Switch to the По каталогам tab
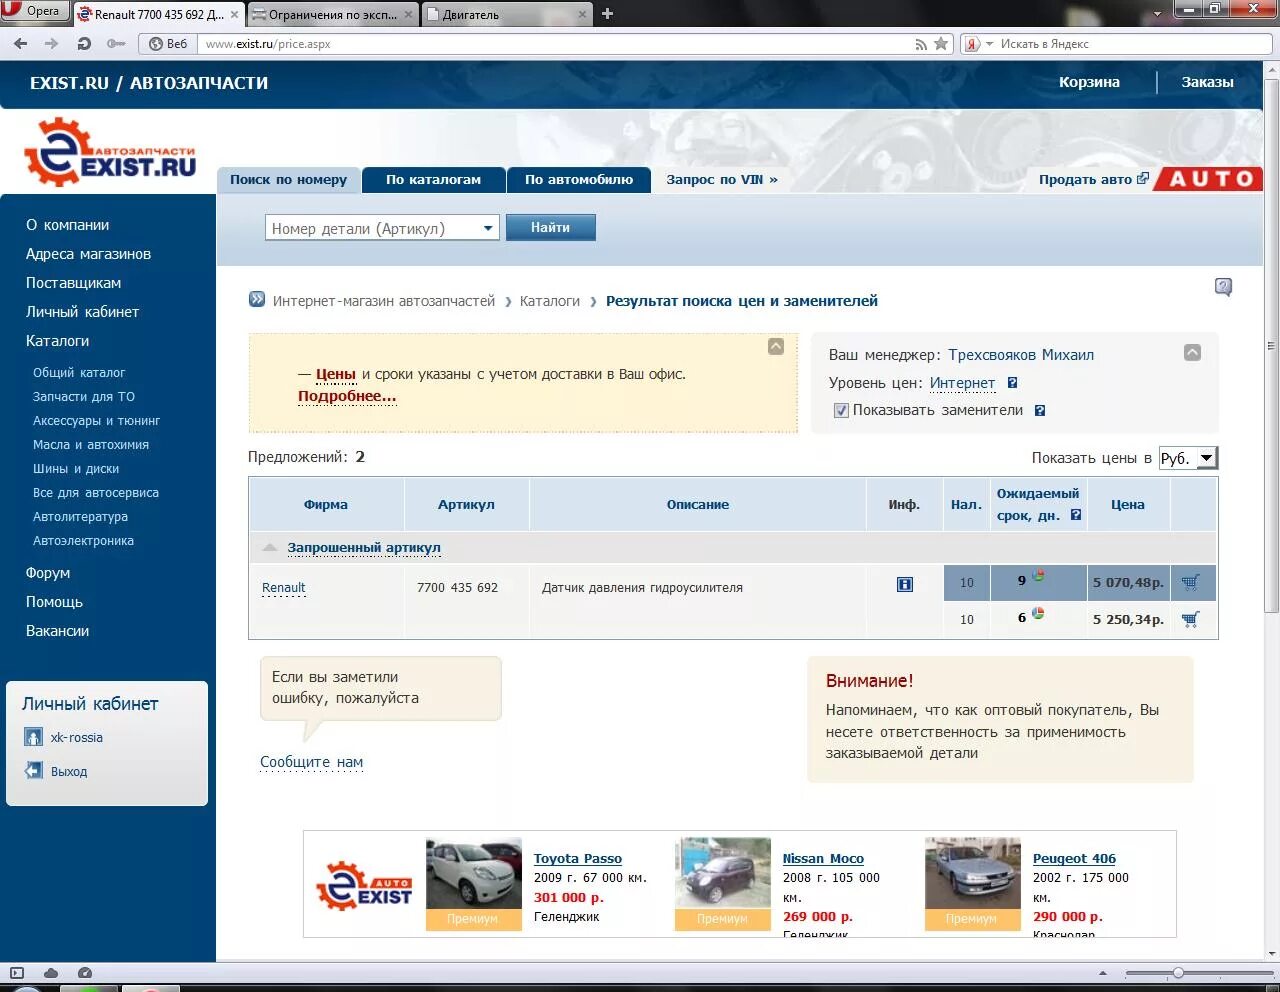 coord(434,180)
